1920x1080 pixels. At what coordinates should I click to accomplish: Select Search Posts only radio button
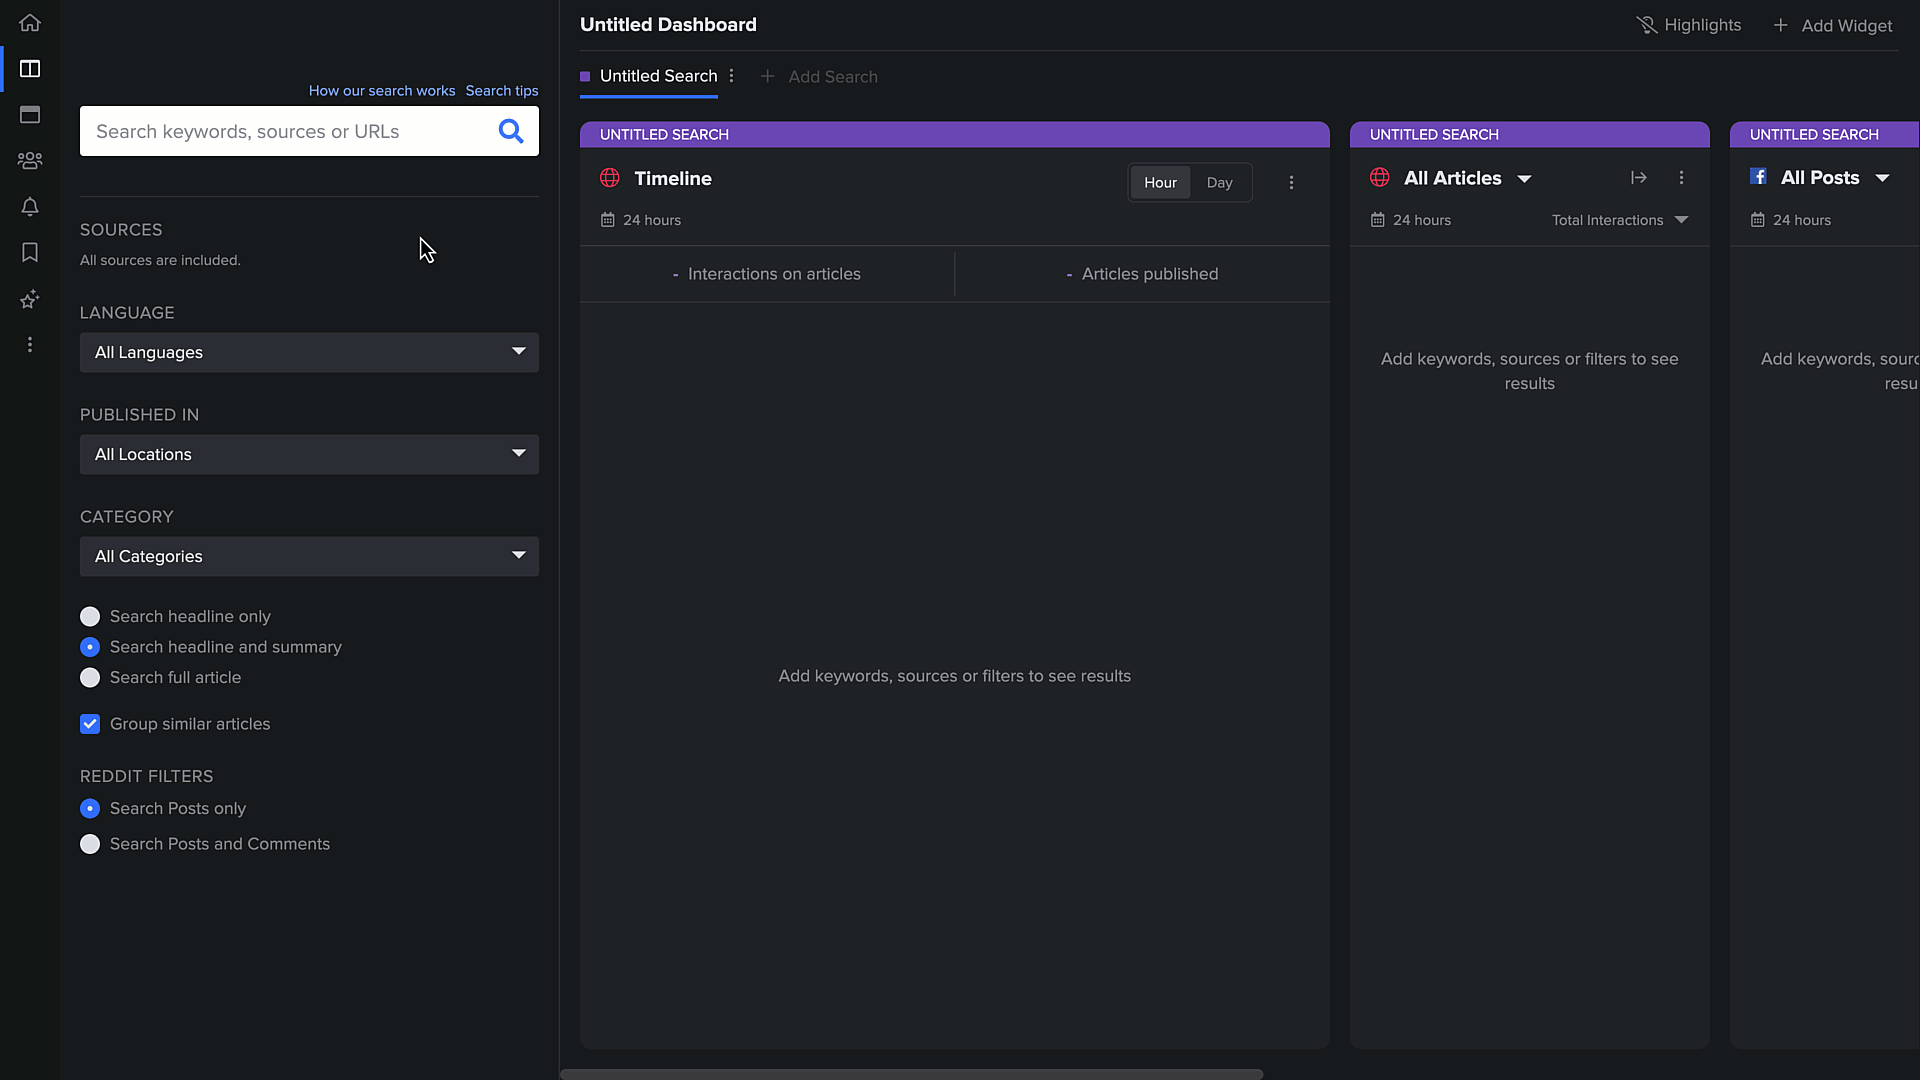click(x=90, y=809)
